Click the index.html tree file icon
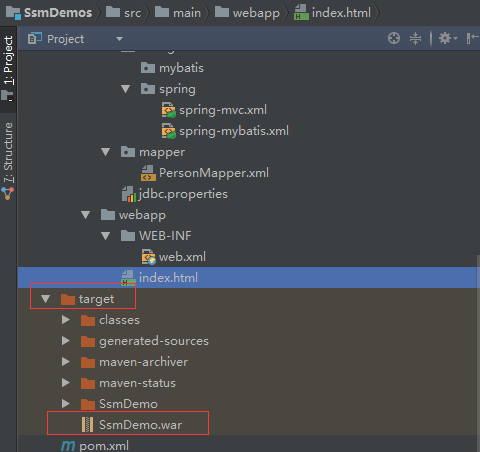Viewport: 480px width, 452px height. (128, 278)
